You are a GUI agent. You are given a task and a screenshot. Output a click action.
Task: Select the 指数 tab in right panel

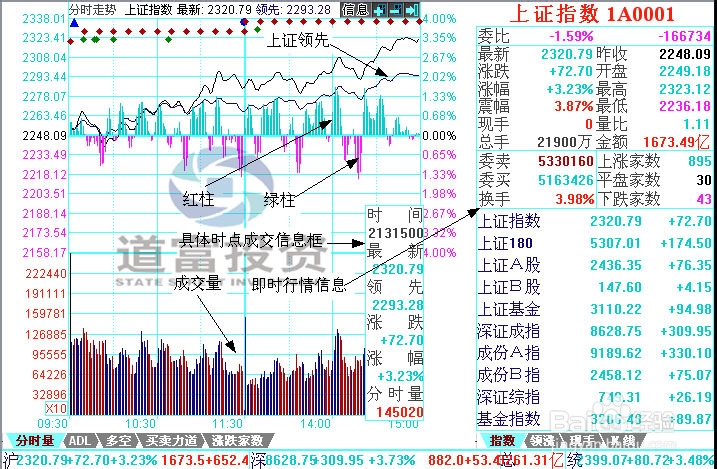pos(502,441)
